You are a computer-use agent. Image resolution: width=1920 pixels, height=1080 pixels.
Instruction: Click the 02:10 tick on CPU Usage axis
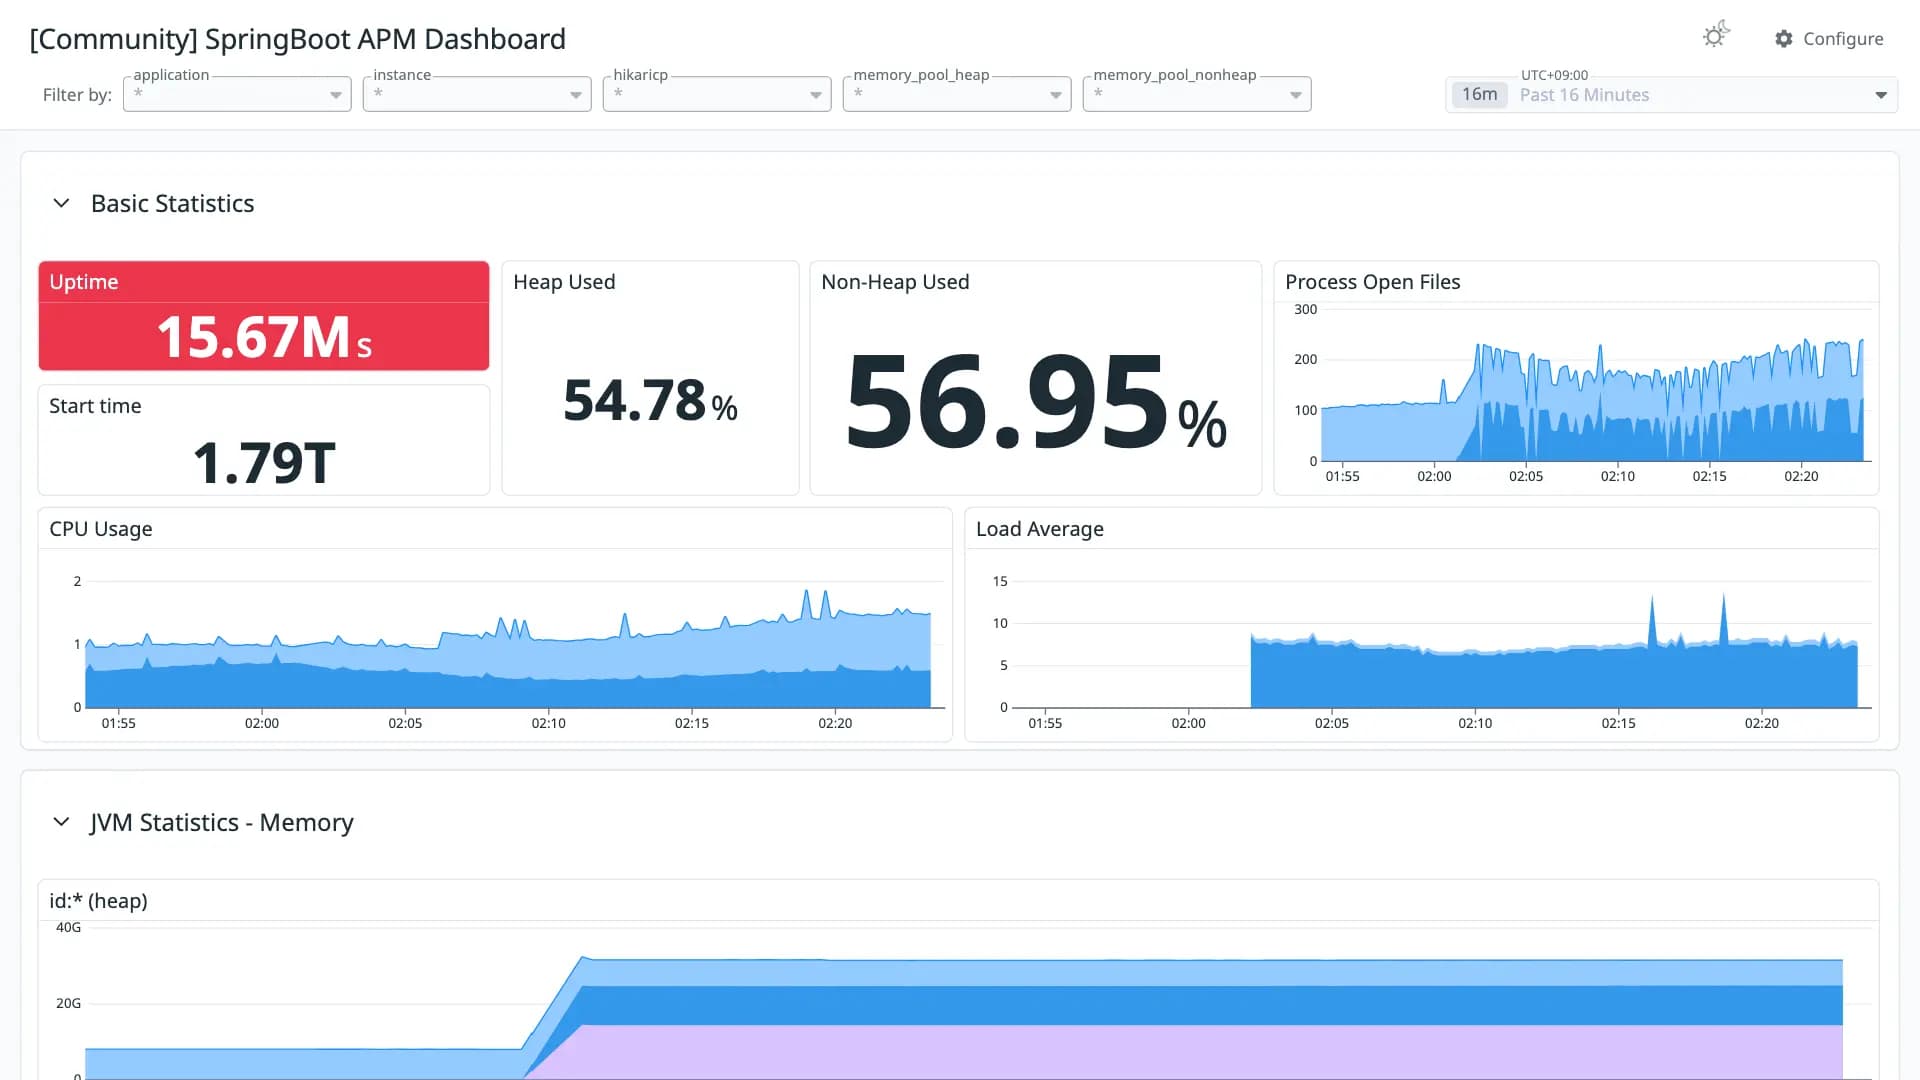tap(548, 723)
